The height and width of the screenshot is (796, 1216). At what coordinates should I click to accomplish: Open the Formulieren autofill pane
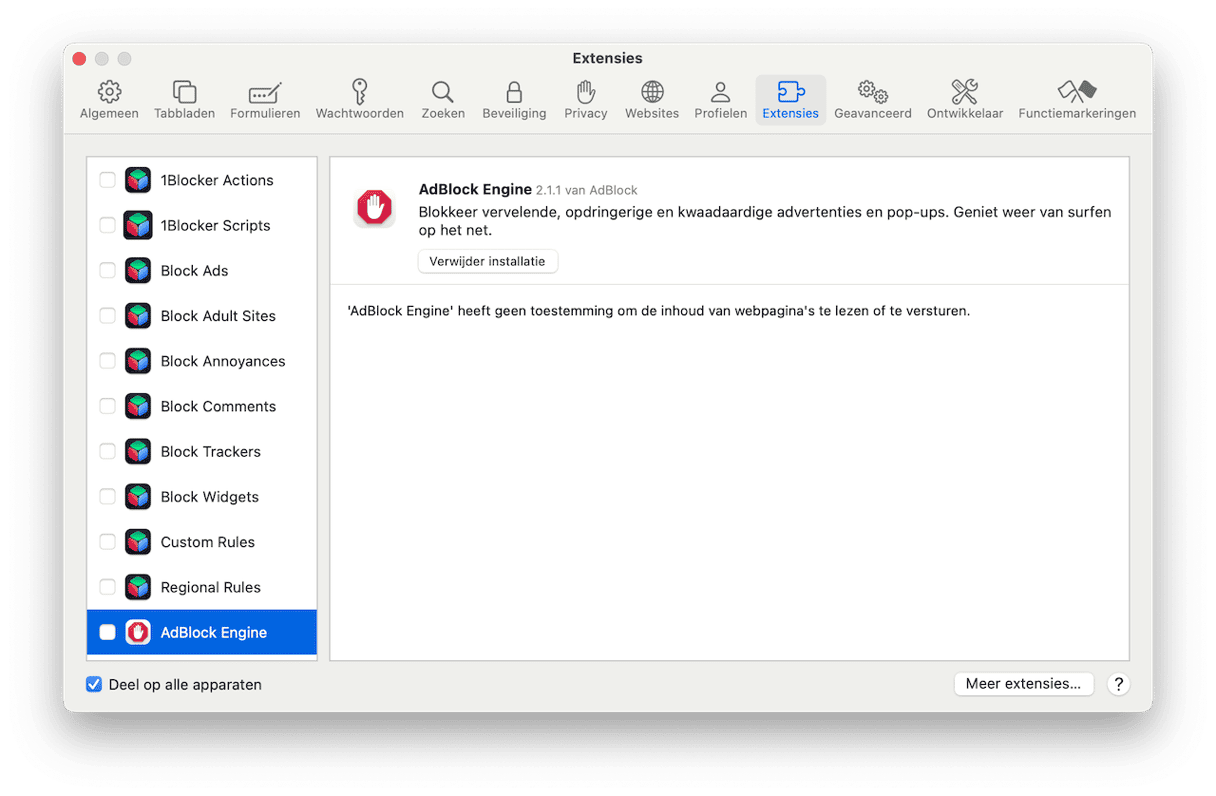(x=265, y=100)
